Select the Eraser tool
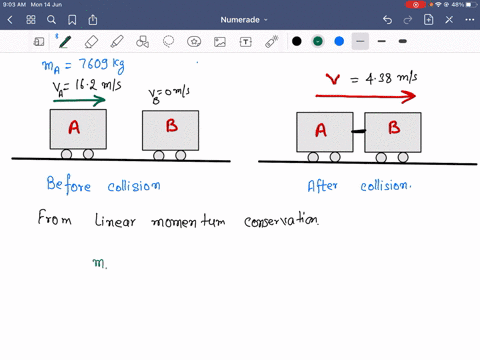The image size is (480, 360). [91, 42]
